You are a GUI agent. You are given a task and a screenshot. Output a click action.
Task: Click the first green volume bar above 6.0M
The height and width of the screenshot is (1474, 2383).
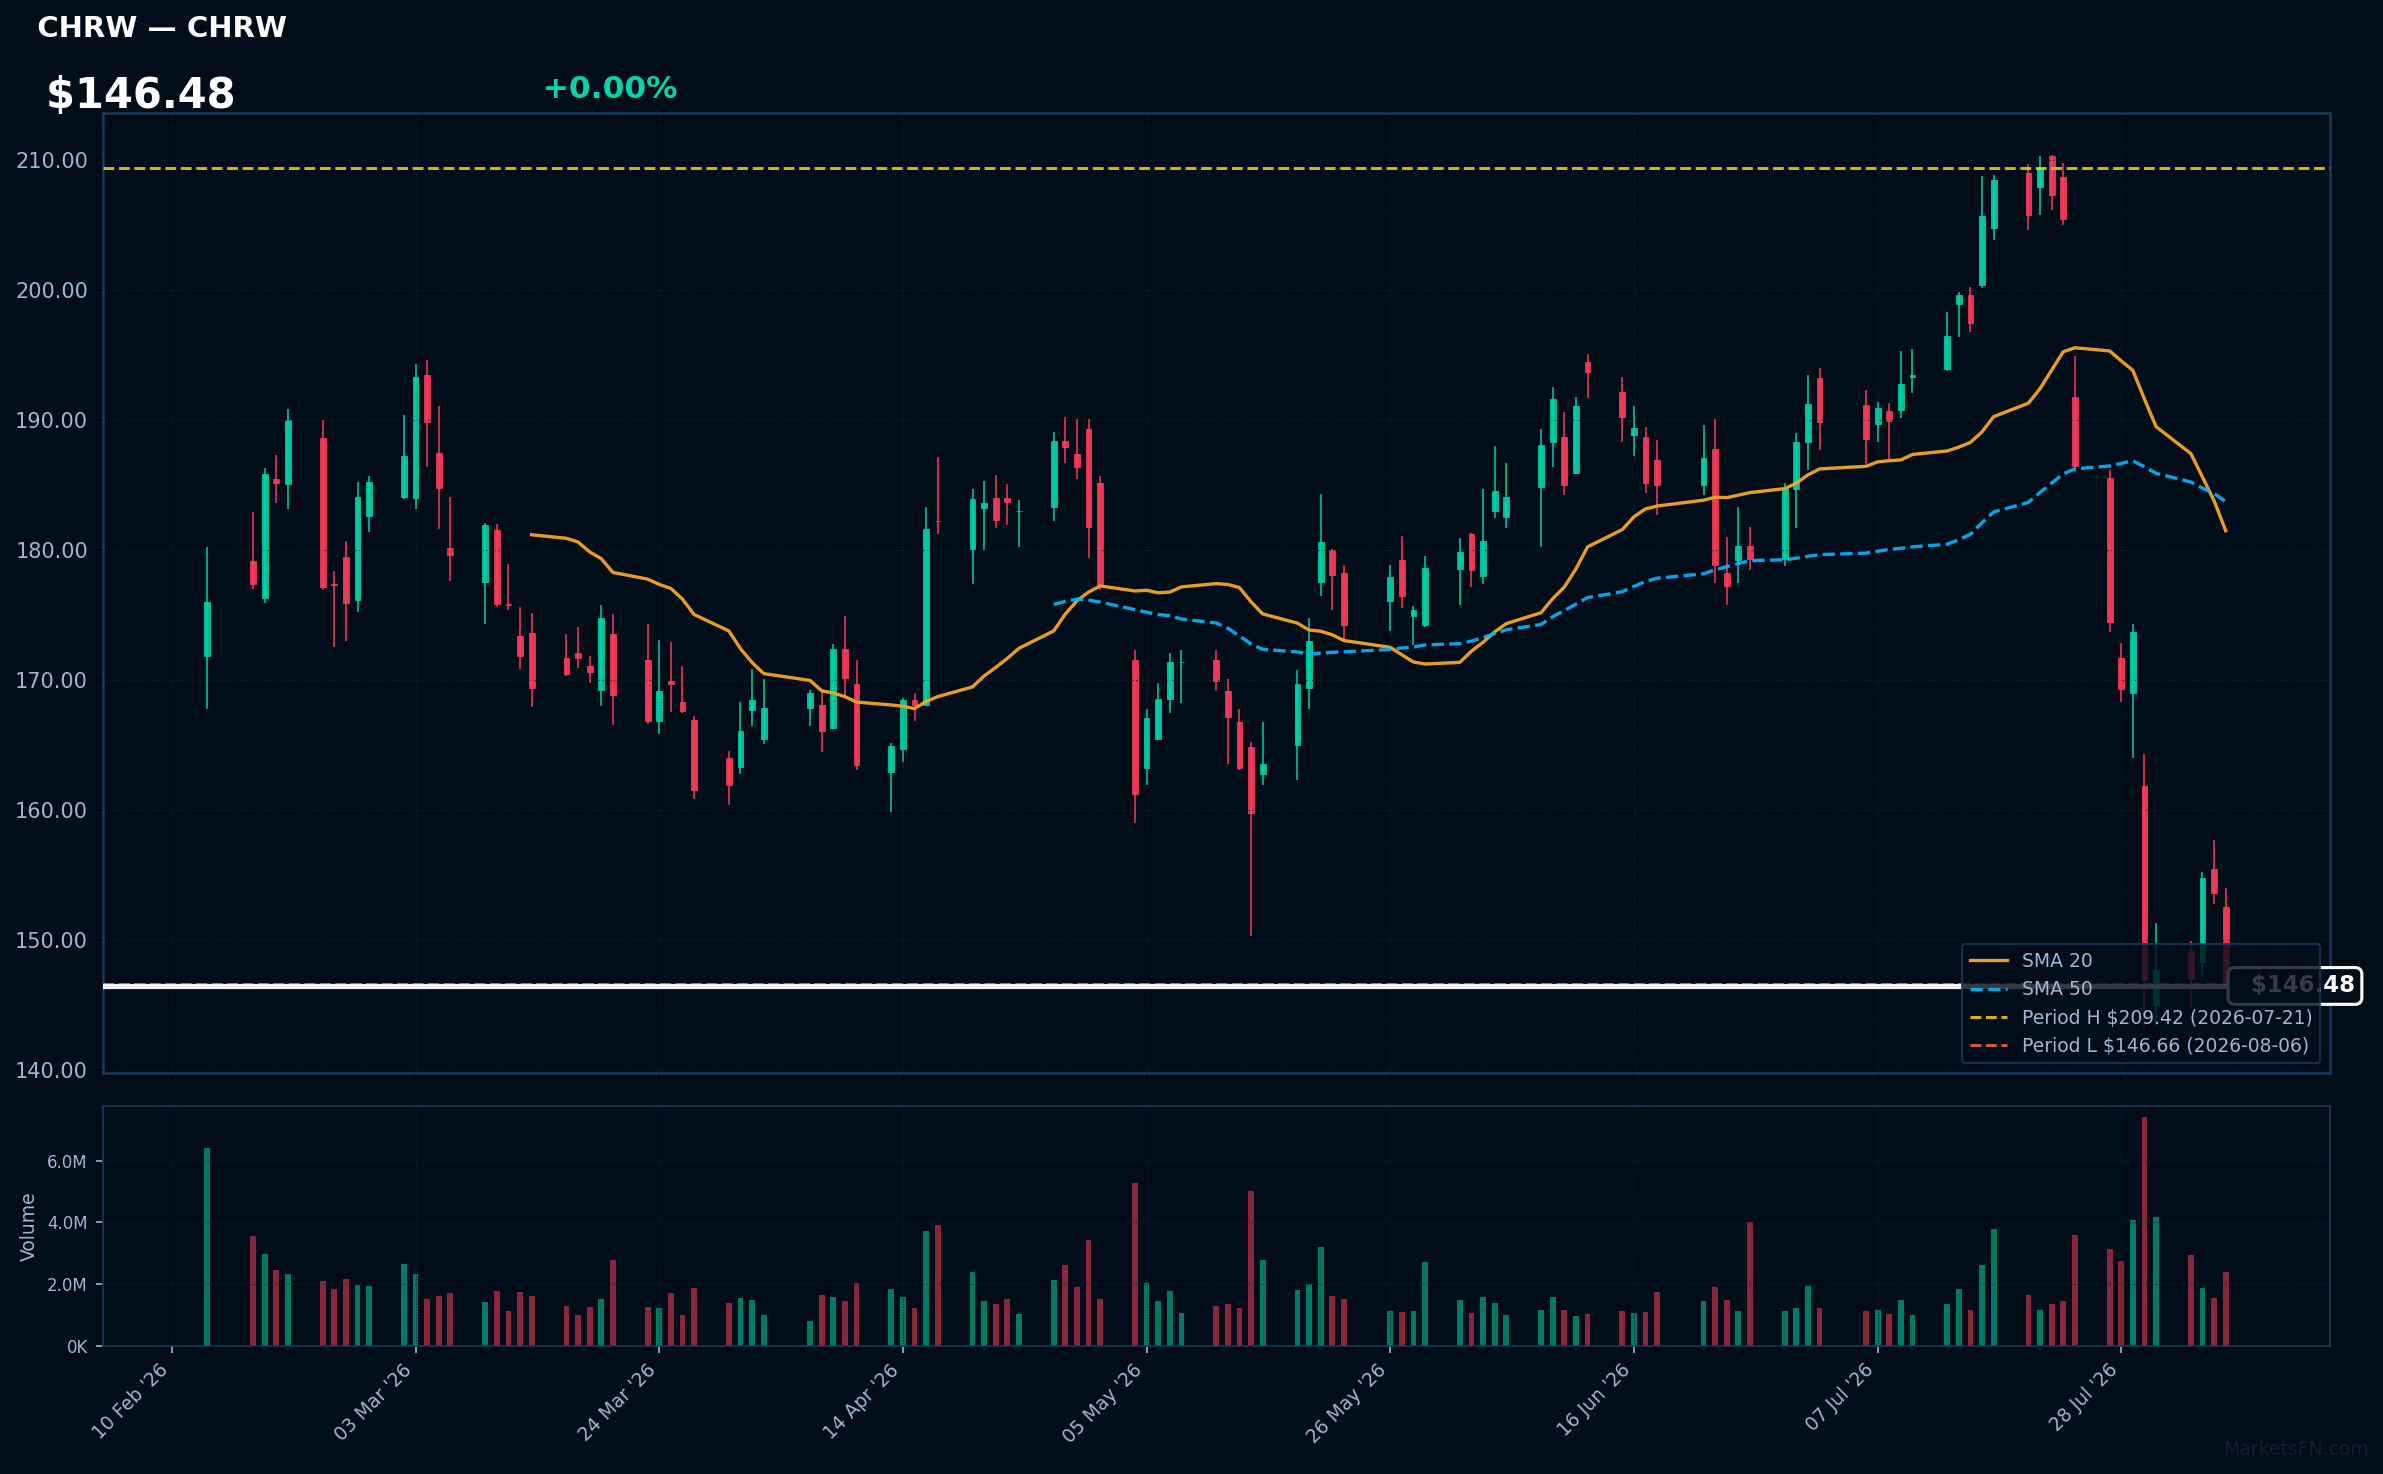pyautogui.click(x=207, y=1247)
